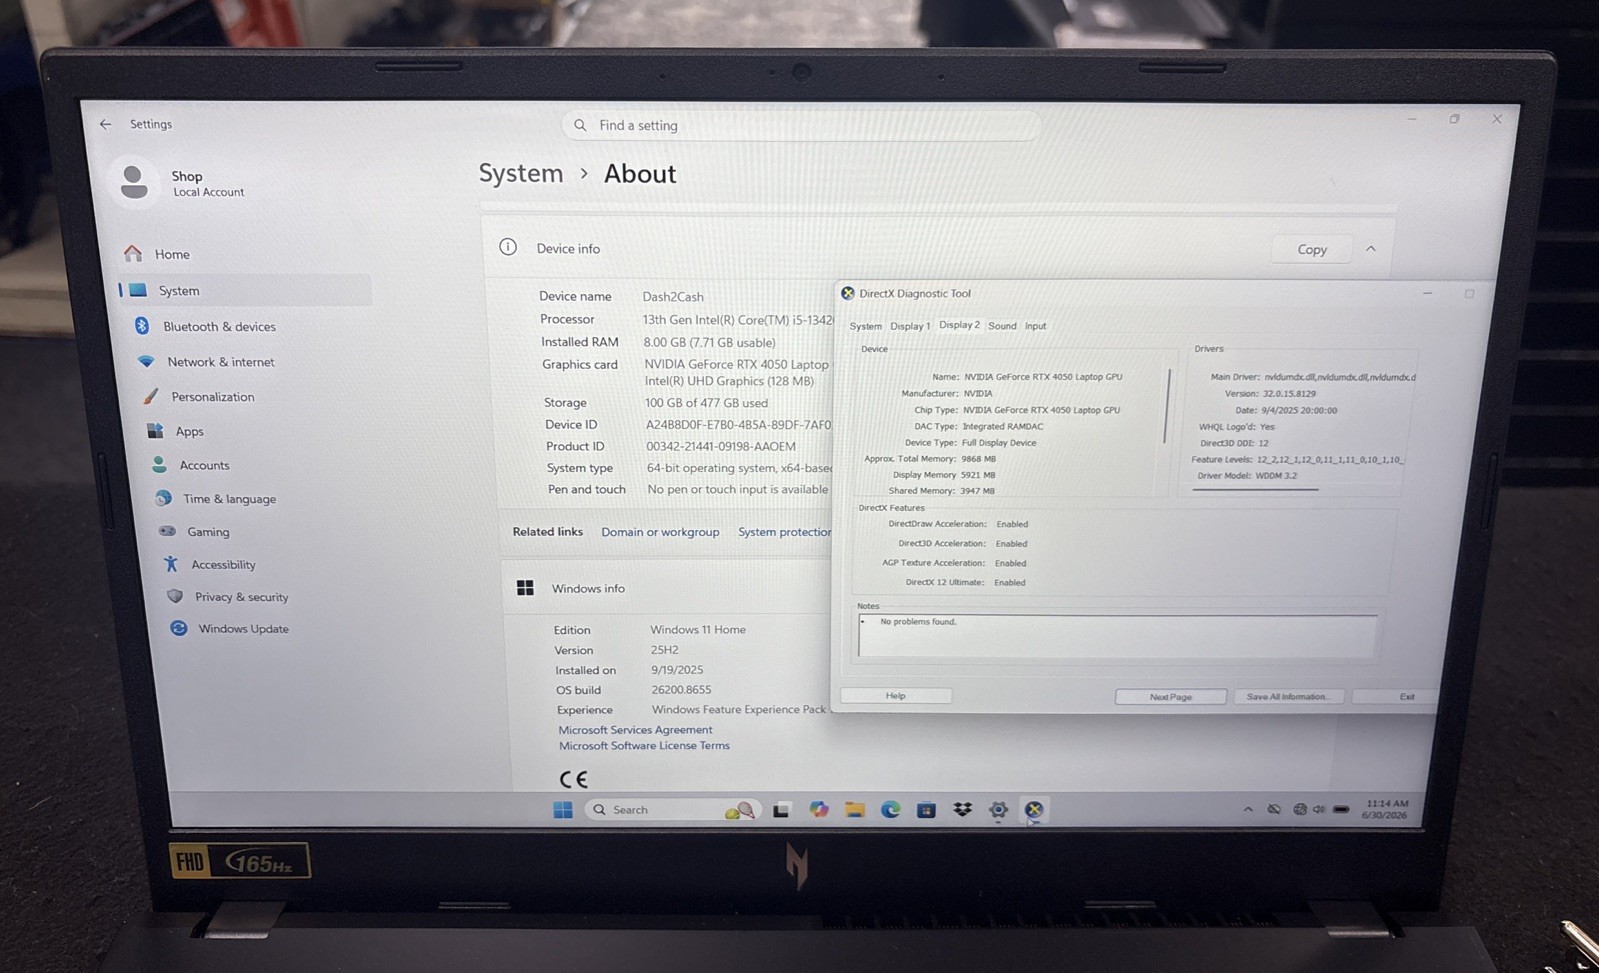Click the Product ID value 00342-21441-09198-AAOEM

(721, 447)
